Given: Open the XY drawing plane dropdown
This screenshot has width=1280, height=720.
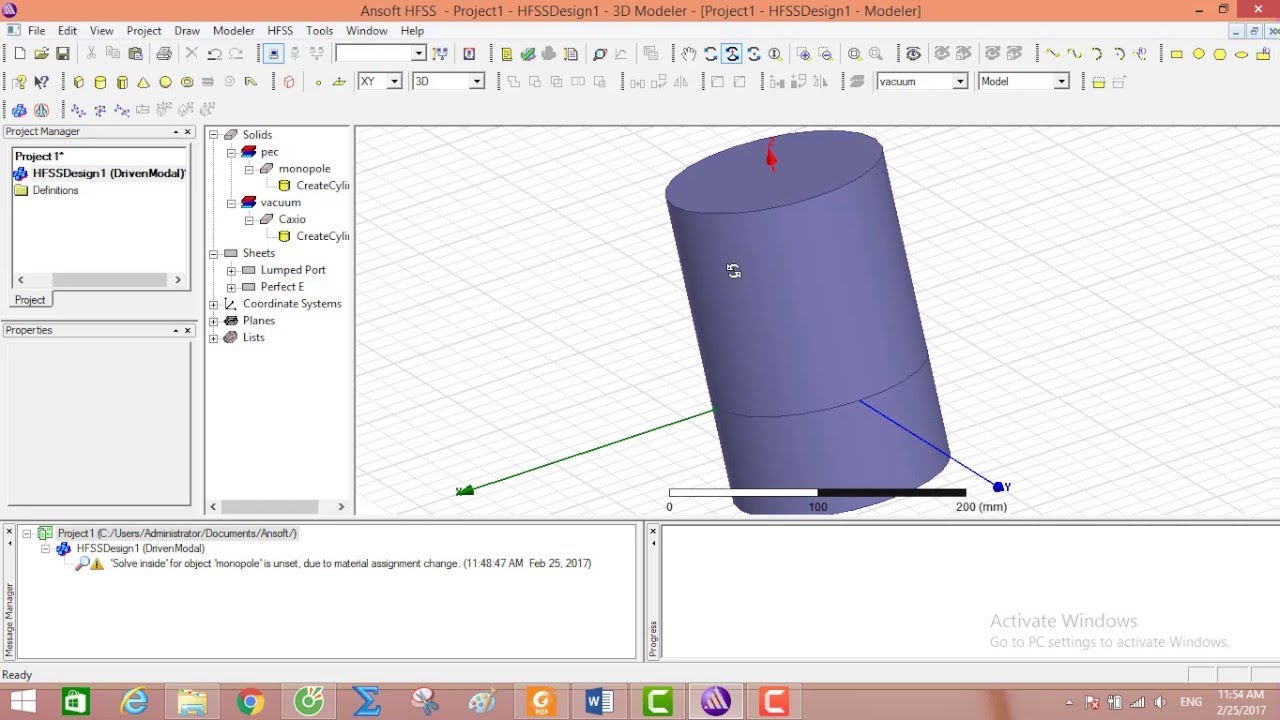Looking at the screenshot, I should point(394,82).
